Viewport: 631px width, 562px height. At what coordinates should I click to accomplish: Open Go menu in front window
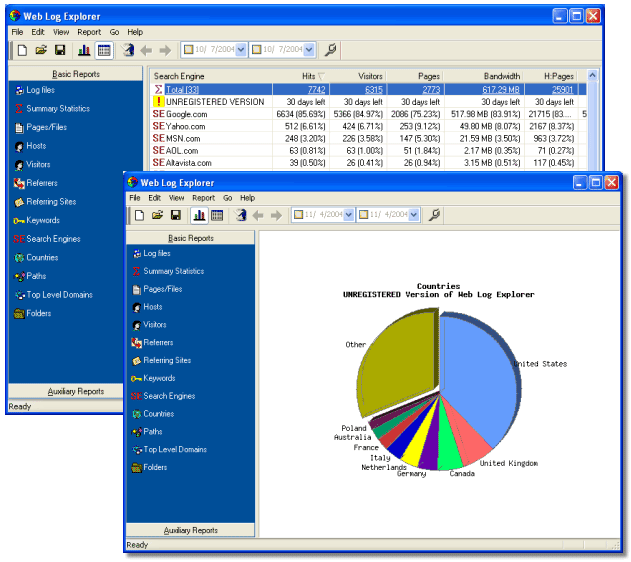[x=227, y=198]
